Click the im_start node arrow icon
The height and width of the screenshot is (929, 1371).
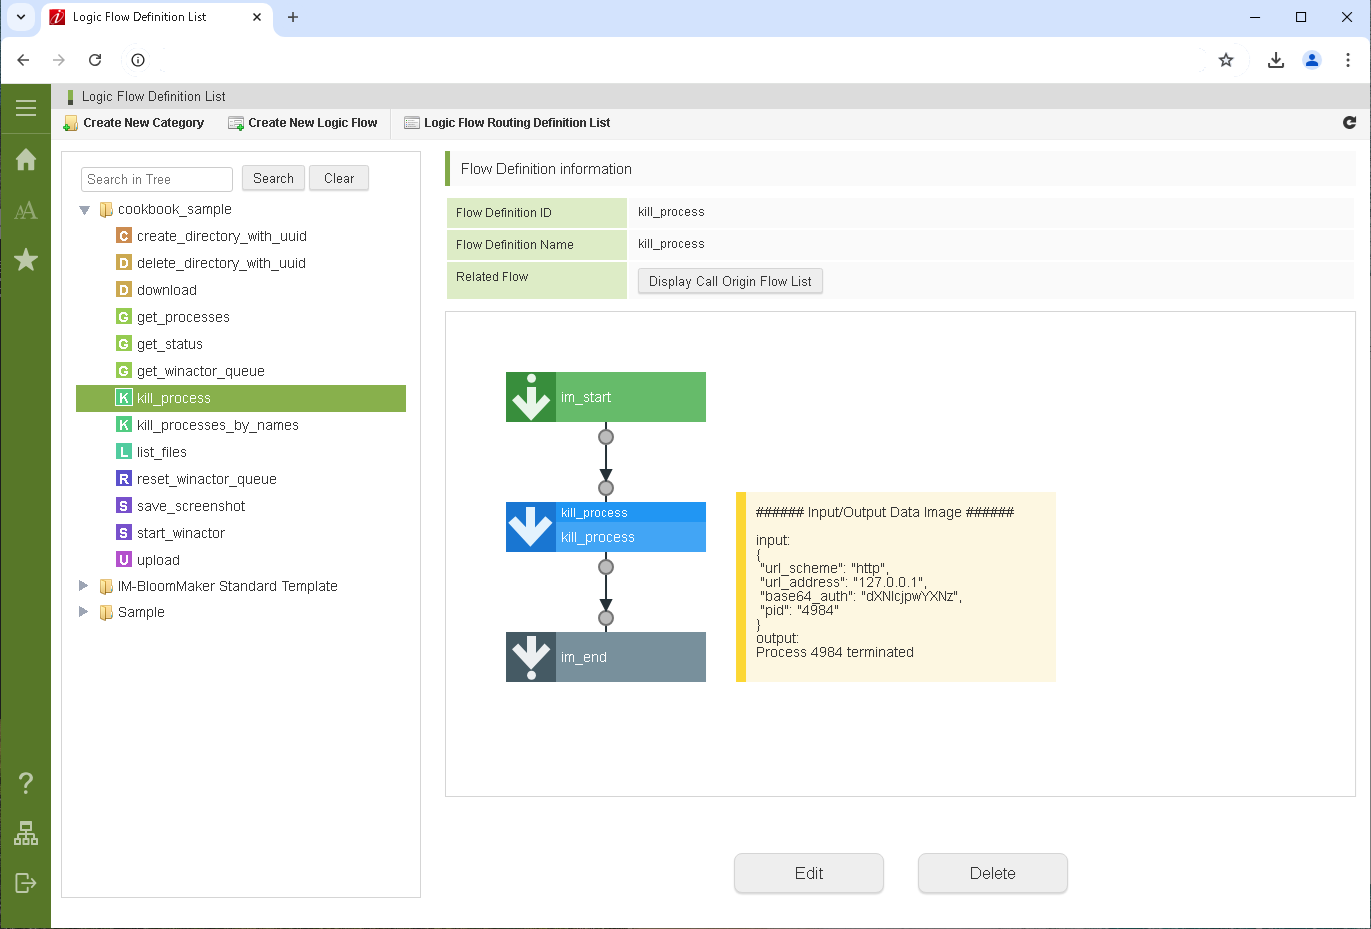531,397
